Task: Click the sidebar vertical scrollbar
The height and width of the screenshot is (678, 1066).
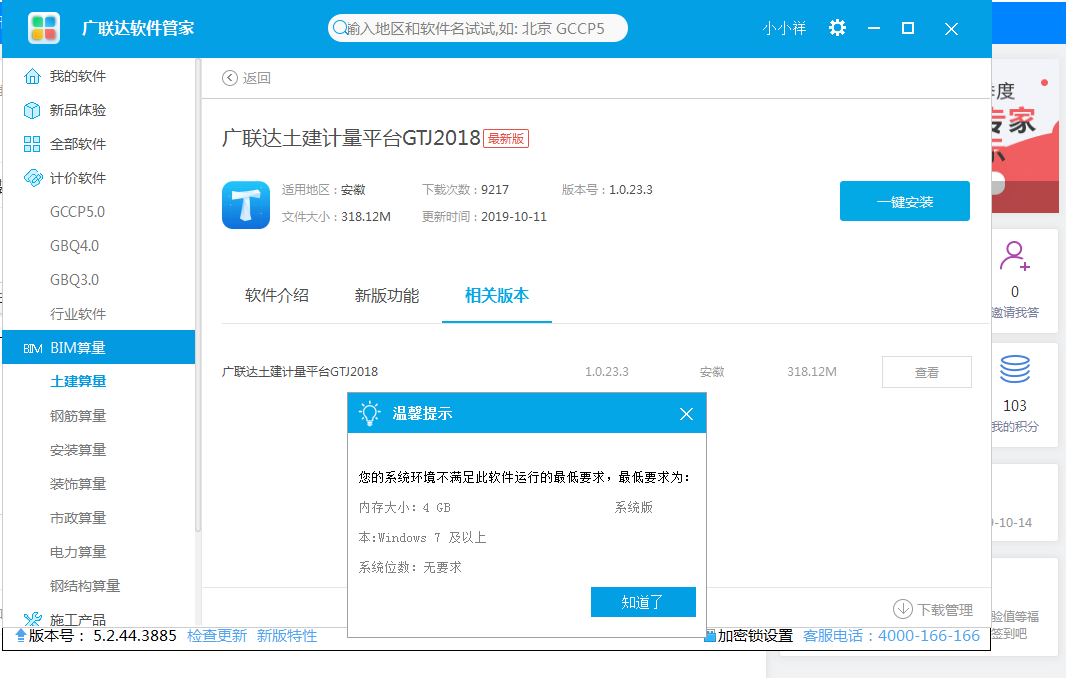Action: click(x=198, y=295)
